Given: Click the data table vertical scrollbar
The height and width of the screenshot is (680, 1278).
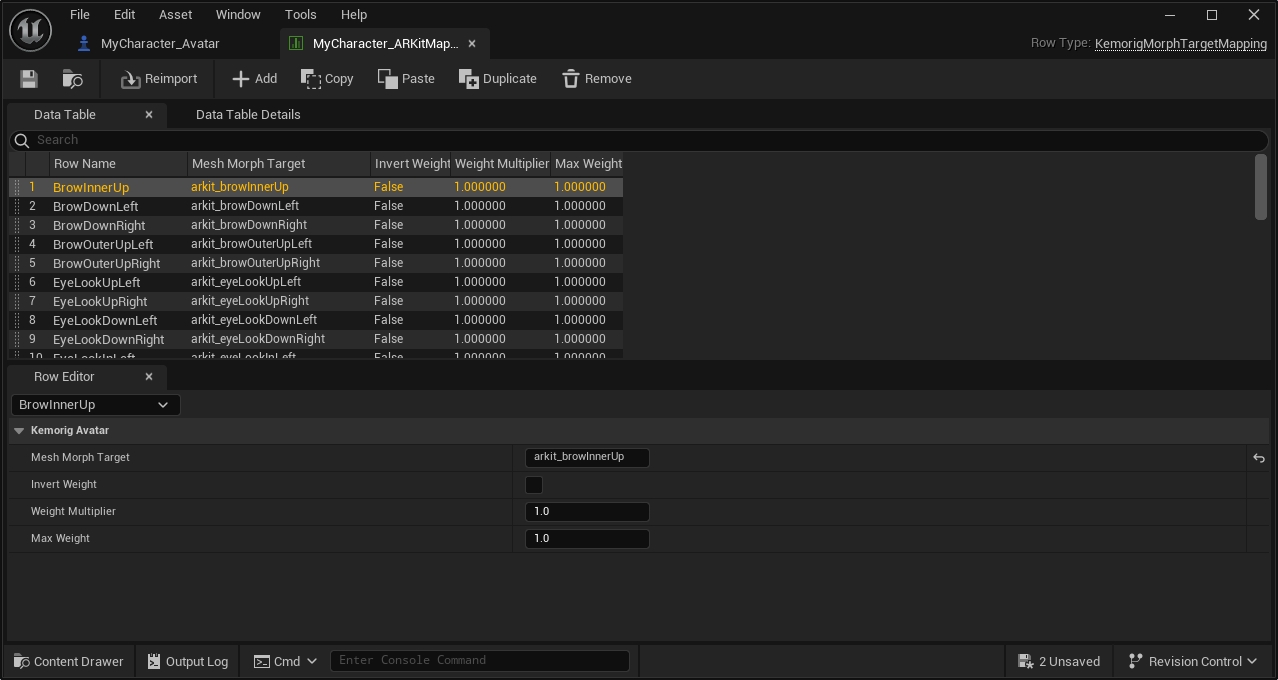Looking at the screenshot, I should click(x=1260, y=187).
